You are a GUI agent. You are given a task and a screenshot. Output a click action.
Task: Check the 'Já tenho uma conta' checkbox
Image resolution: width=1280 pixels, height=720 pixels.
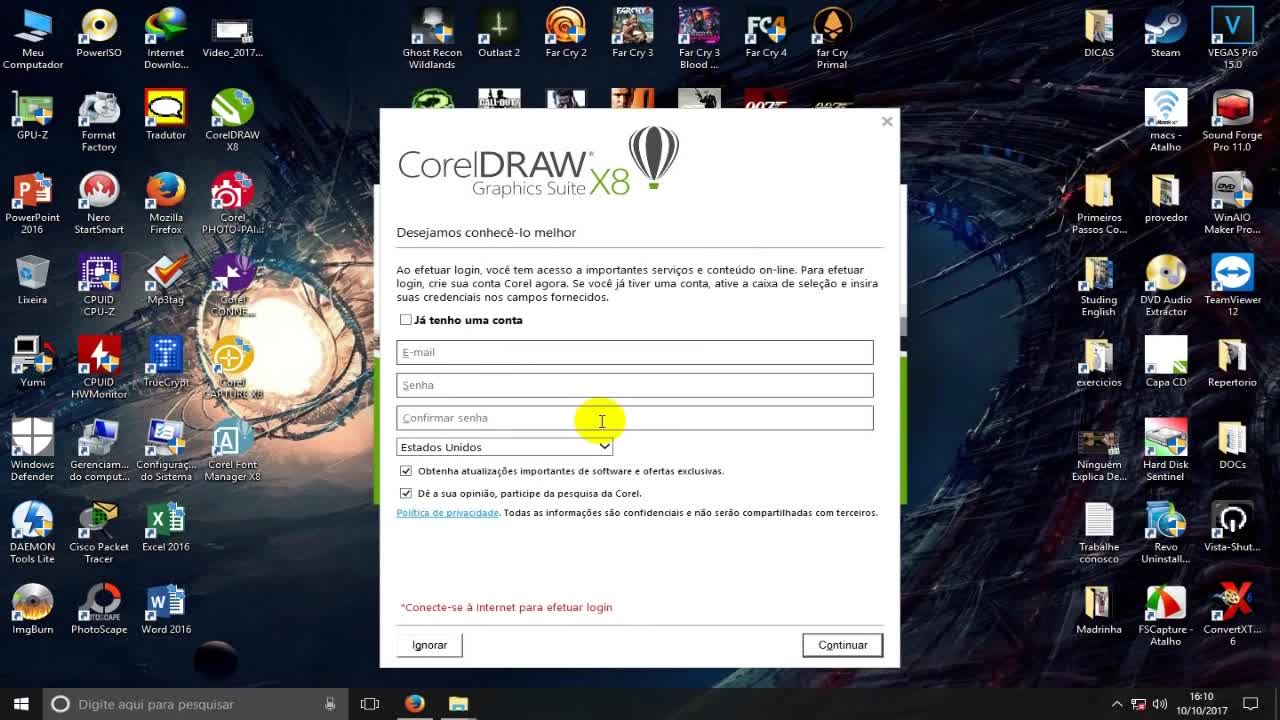pyautogui.click(x=405, y=320)
